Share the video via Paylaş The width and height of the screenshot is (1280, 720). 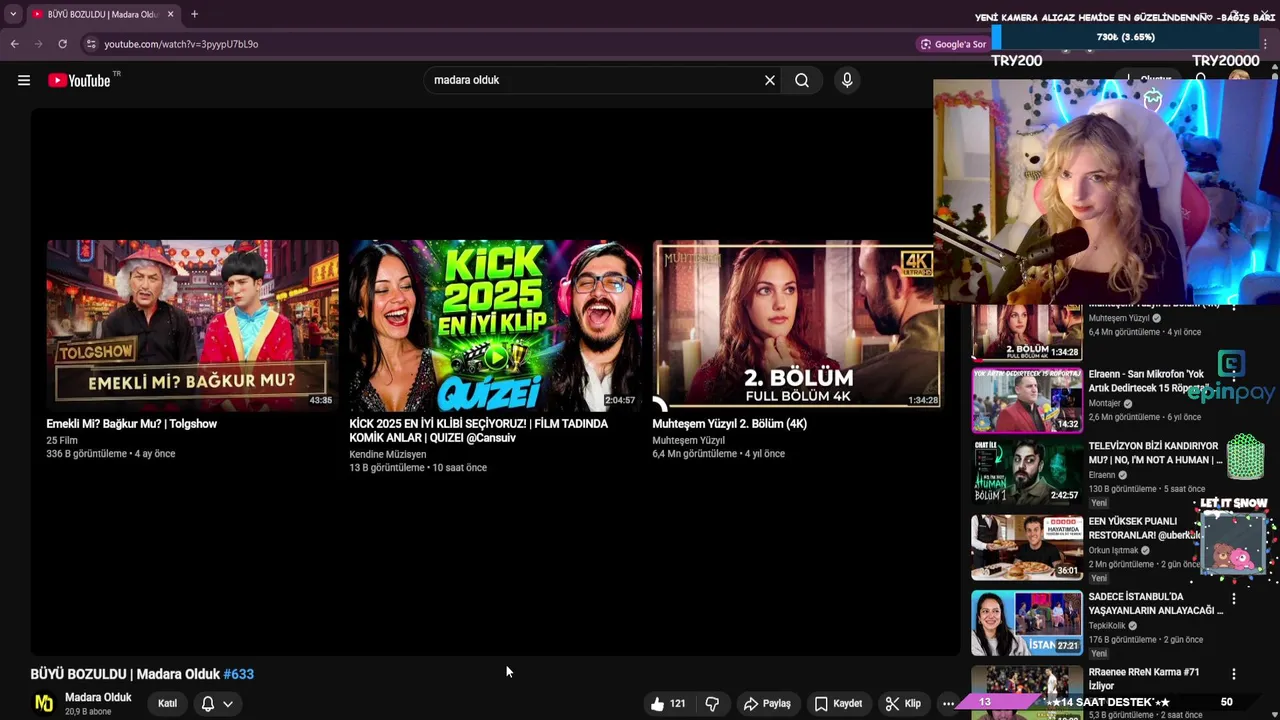click(767, 704)
